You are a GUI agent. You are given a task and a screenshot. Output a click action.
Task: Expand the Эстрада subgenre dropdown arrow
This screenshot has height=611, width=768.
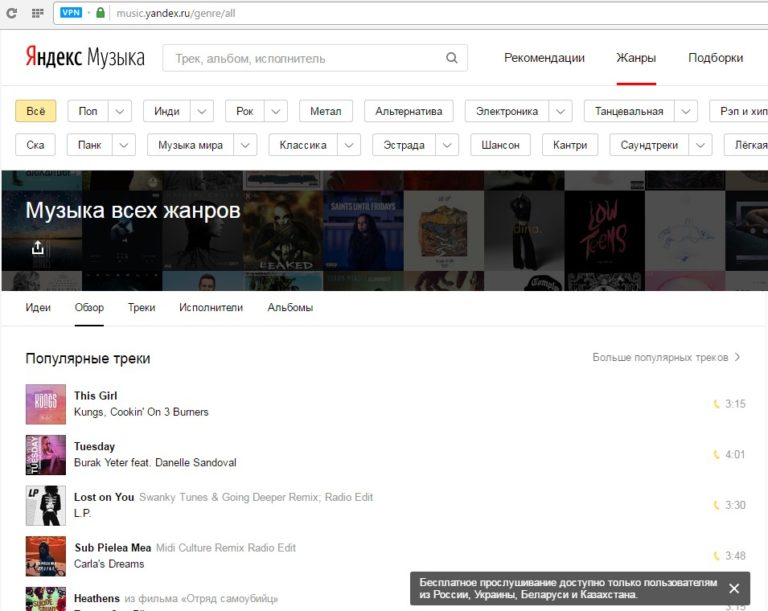click(447, 145)
